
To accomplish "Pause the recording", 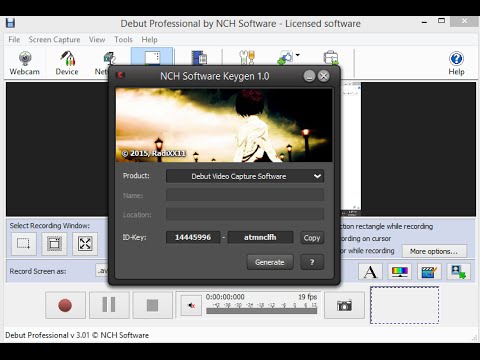I will point(109,305).
